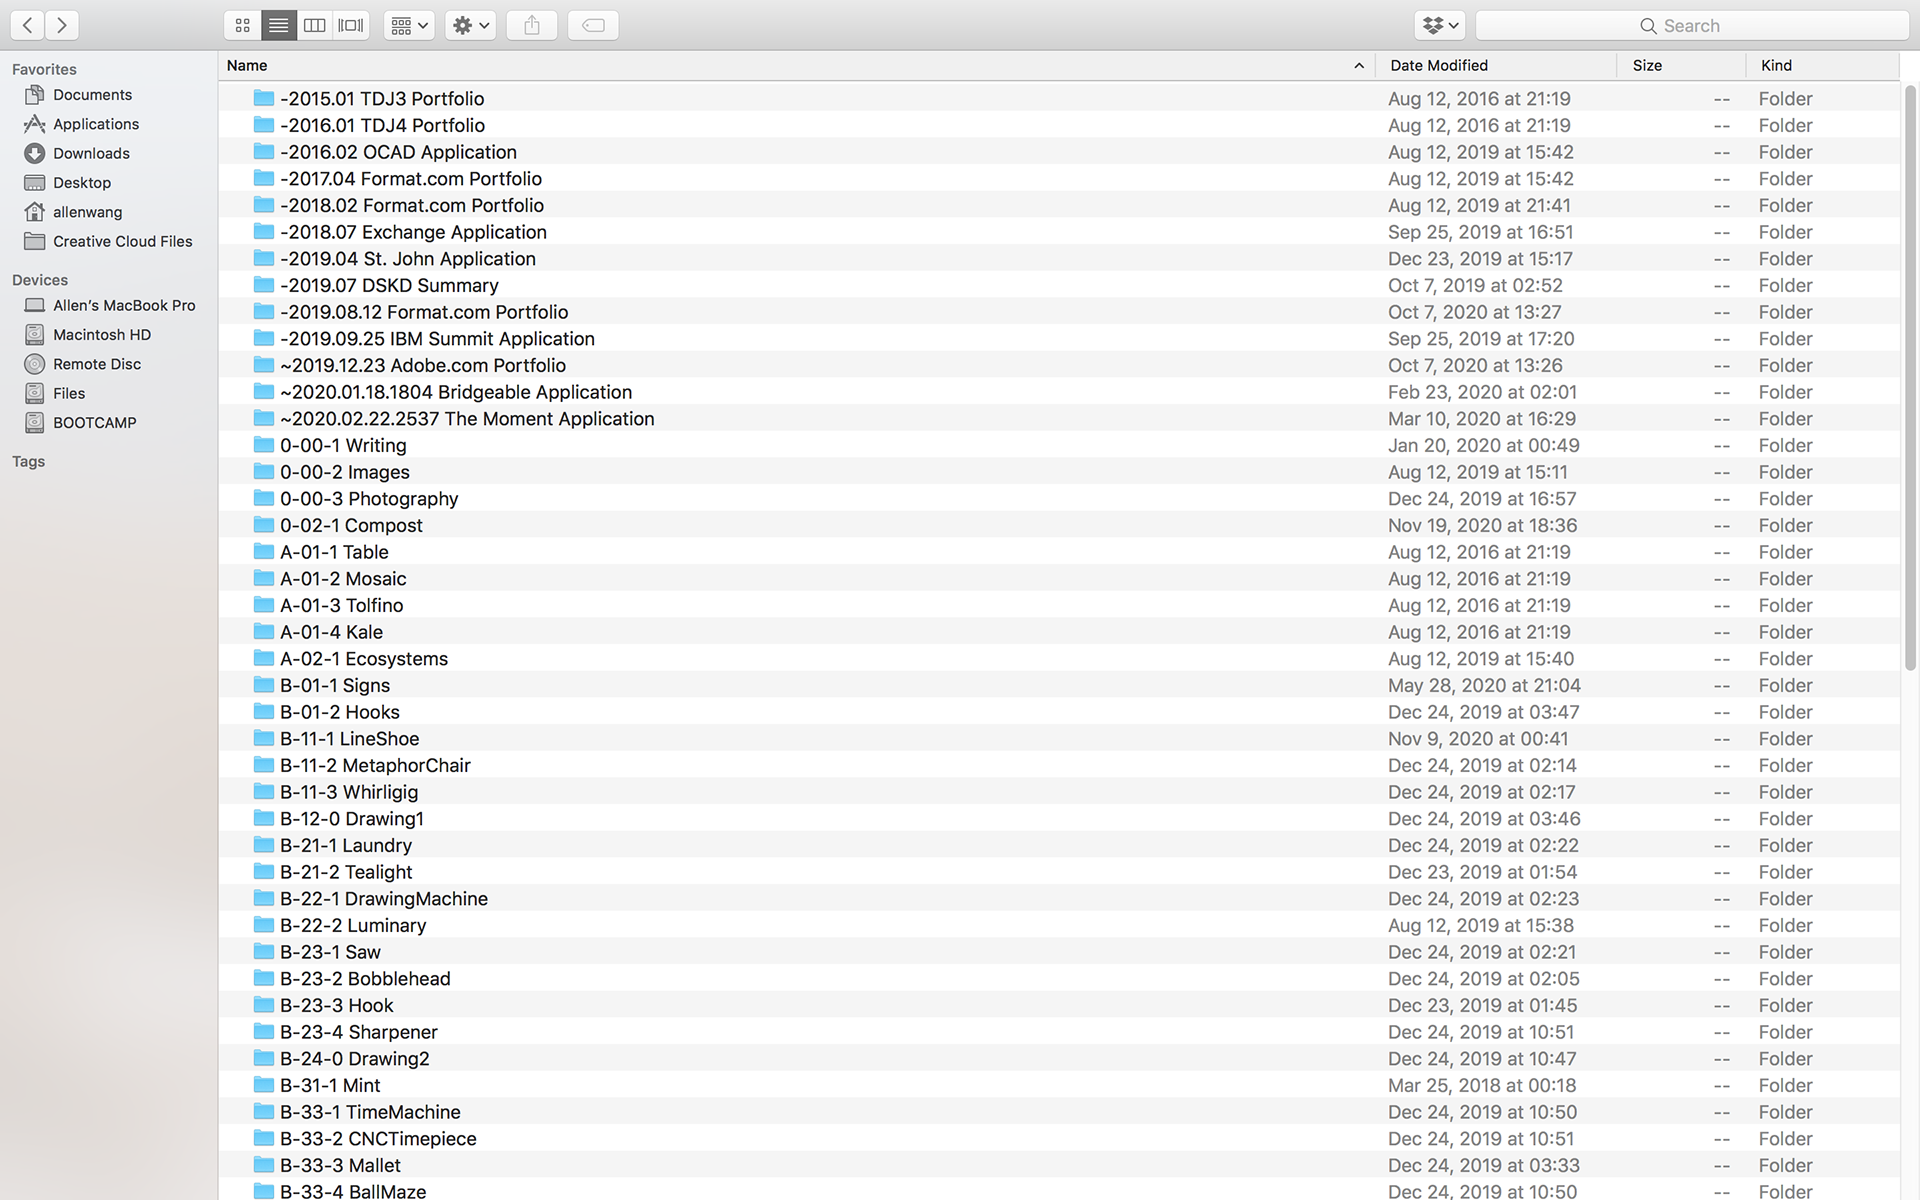Open the Dropbox toolbar dropdown

coord(1440,25)
